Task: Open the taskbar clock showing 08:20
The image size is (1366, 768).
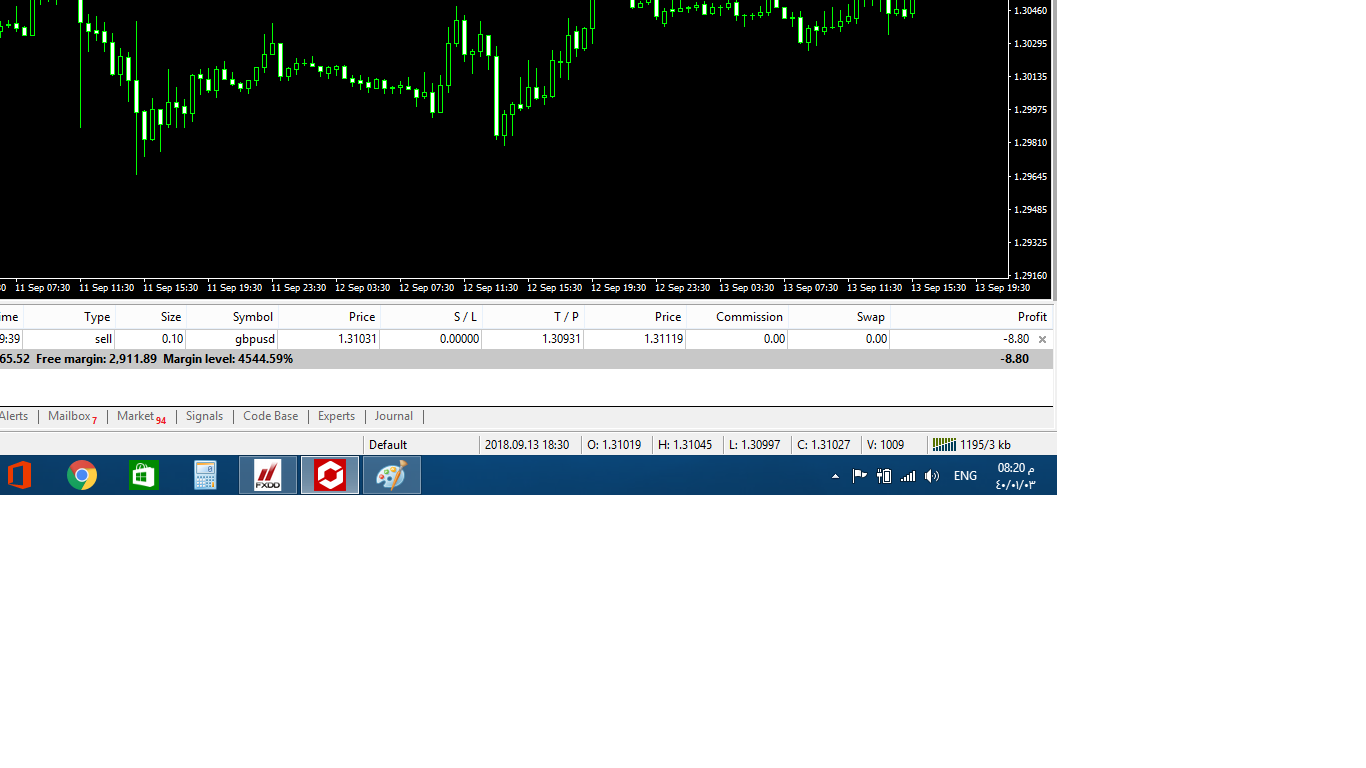Action: click(1015, 476)
